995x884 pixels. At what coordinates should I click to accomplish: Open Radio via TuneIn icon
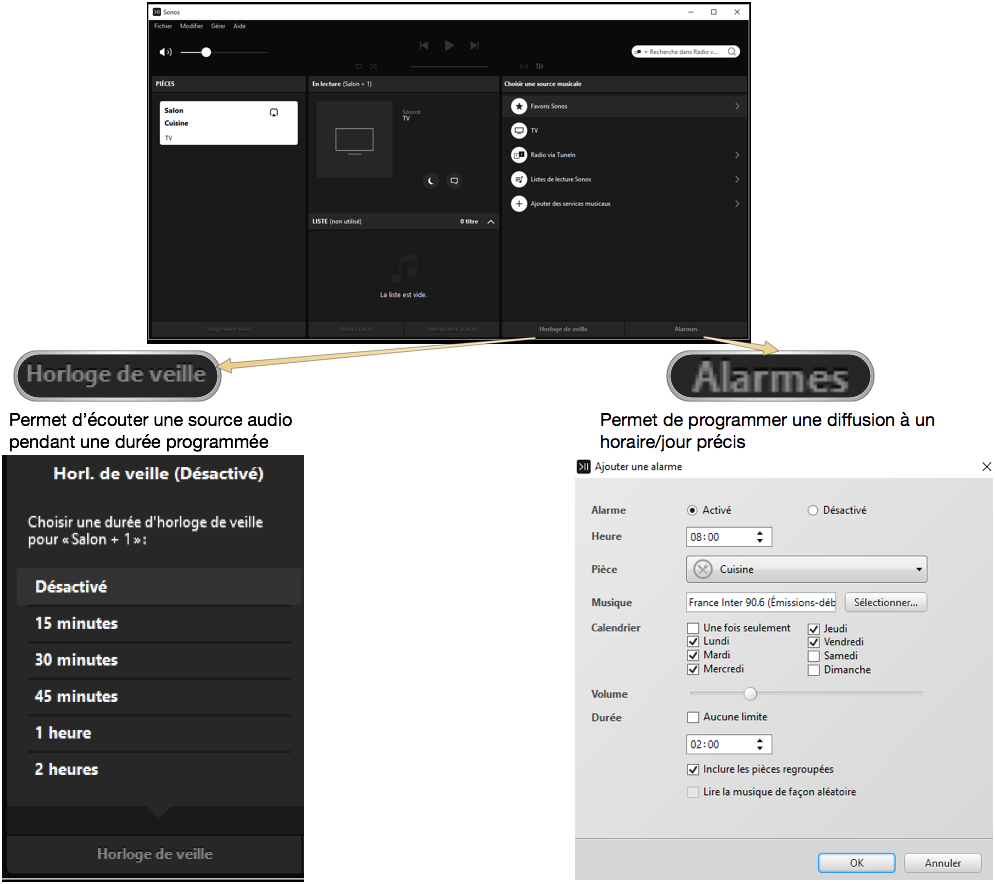pyautogui.click(x=519, y=155)
